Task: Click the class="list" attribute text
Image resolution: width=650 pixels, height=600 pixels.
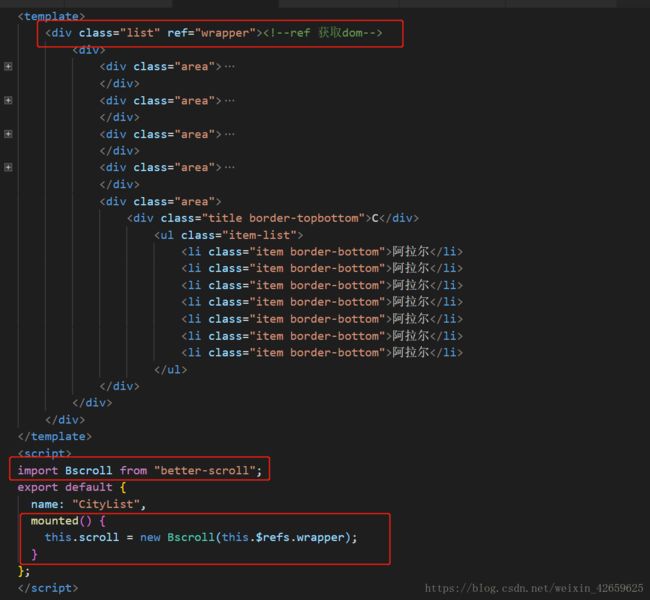Action: point(119,33)
